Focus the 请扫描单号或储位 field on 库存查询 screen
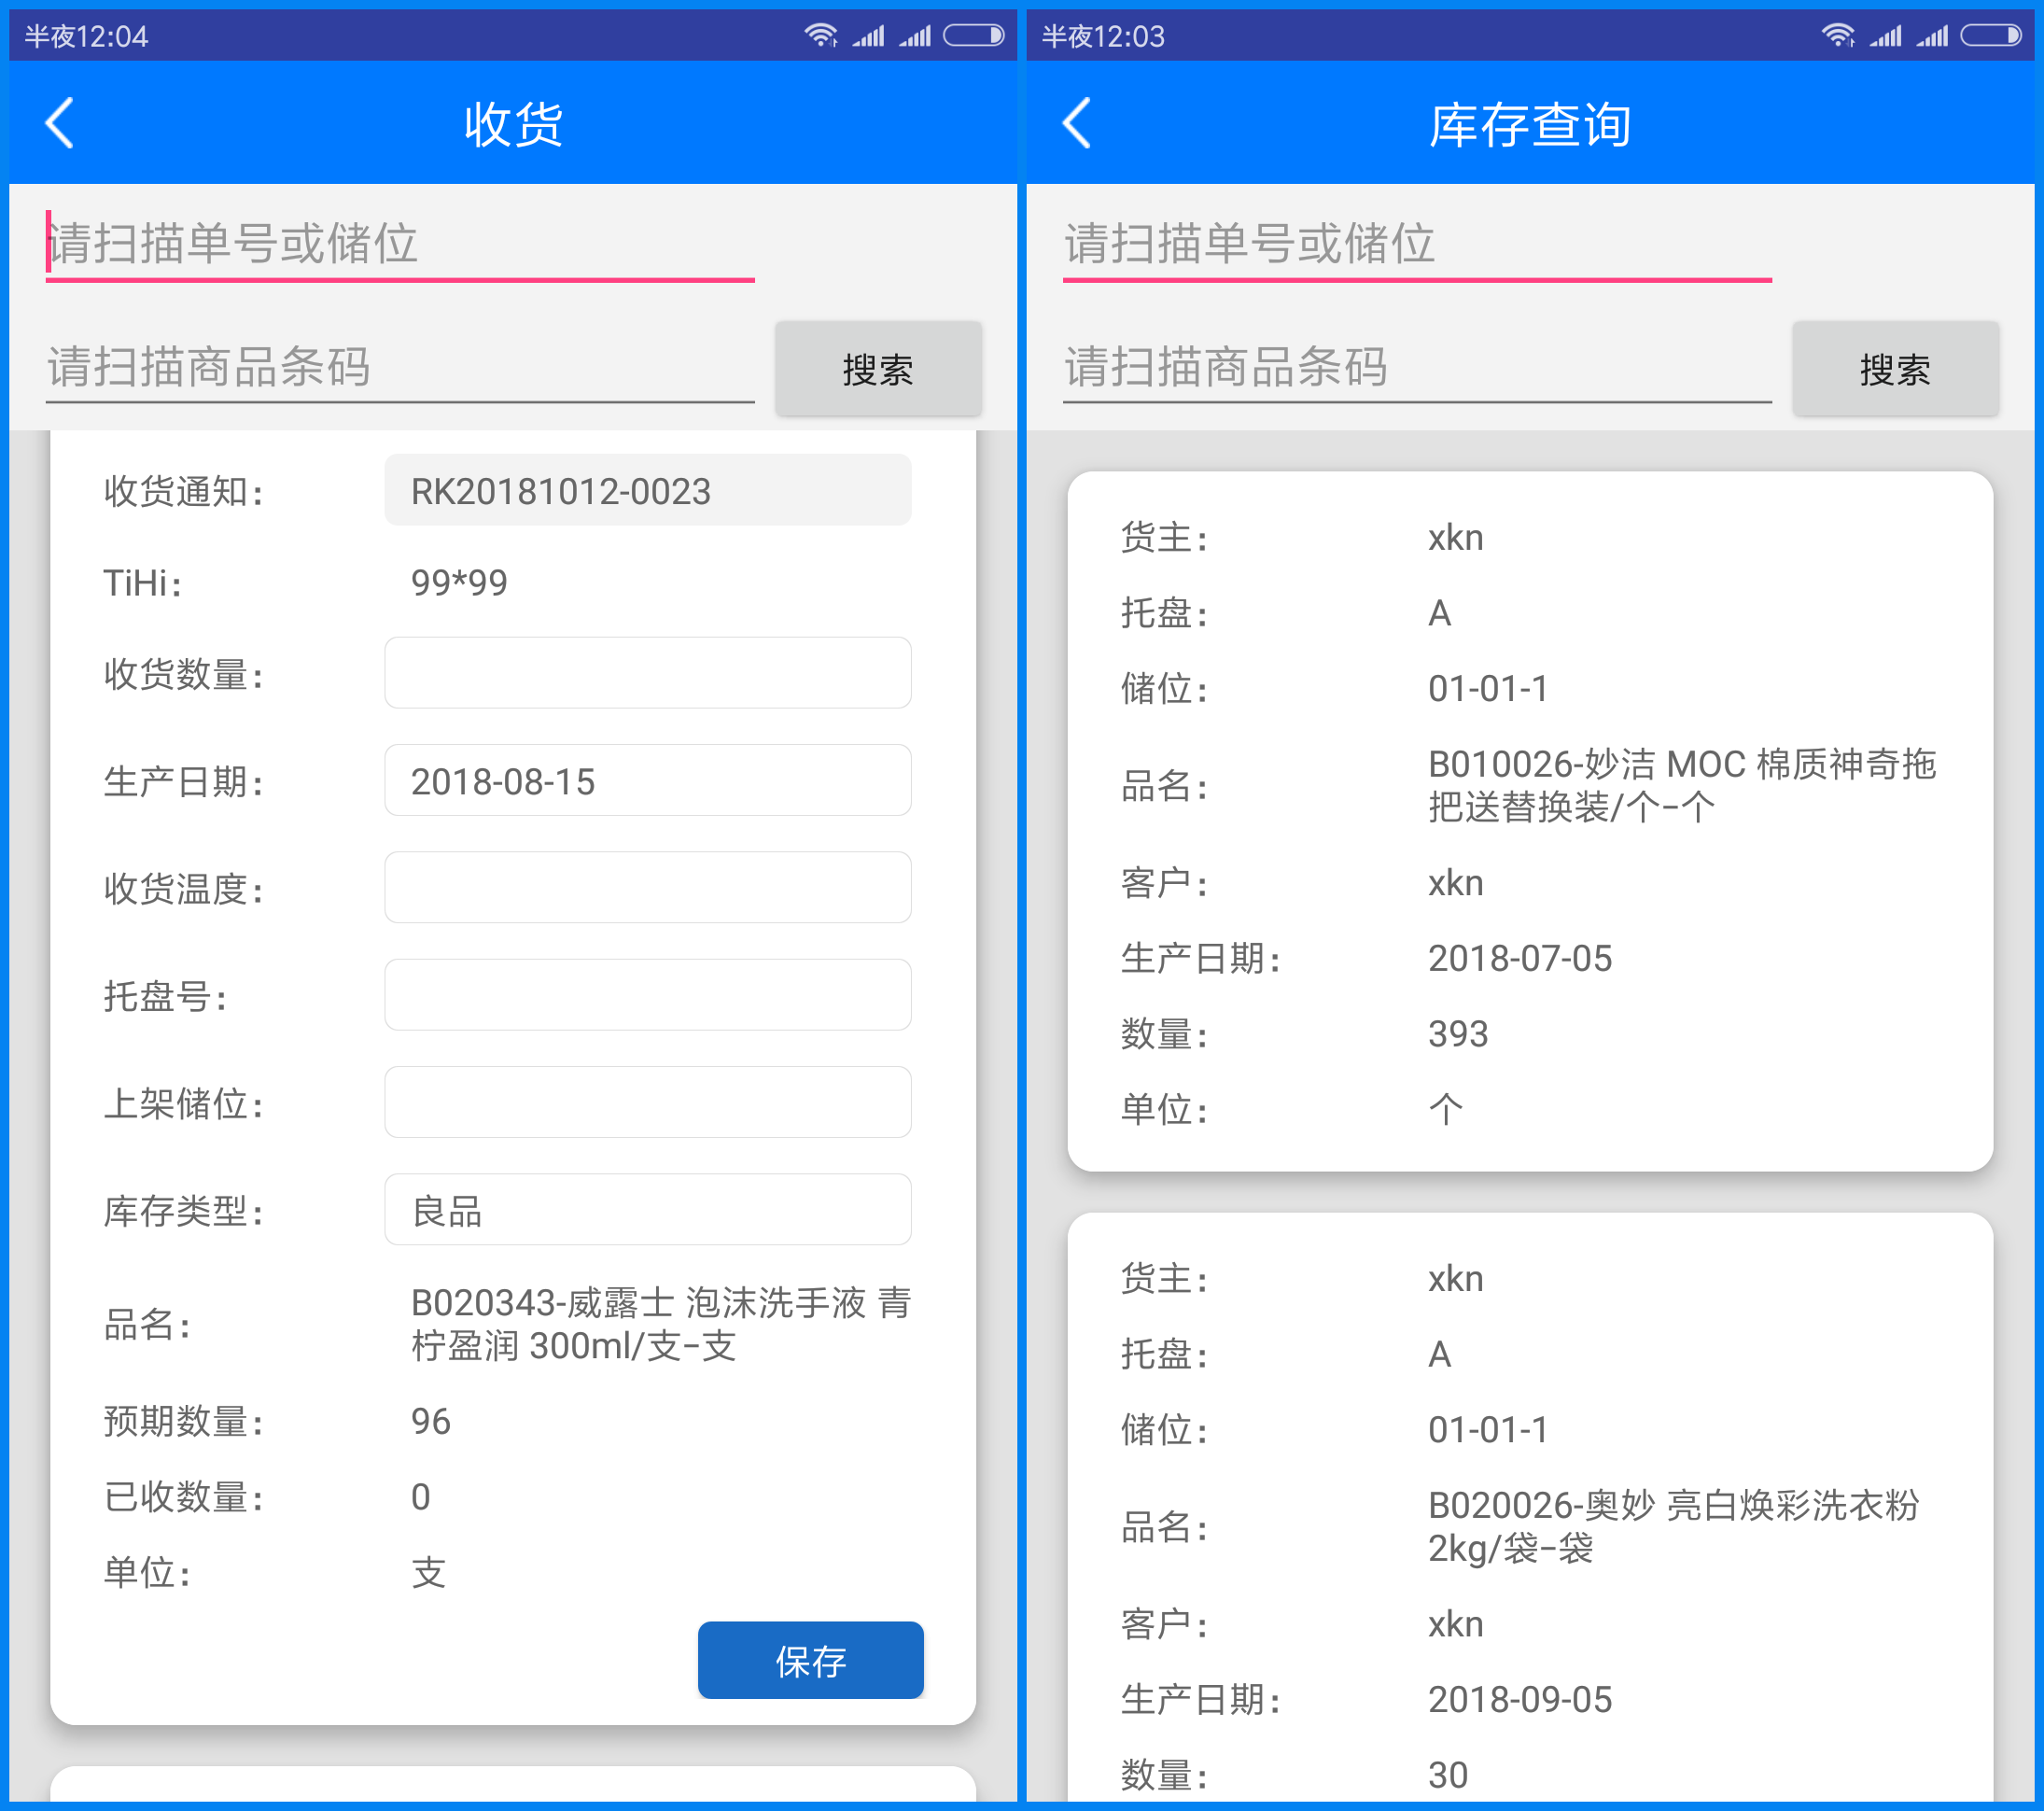The height and width of the screenshot is (1811, 2044). [1416, 243]
